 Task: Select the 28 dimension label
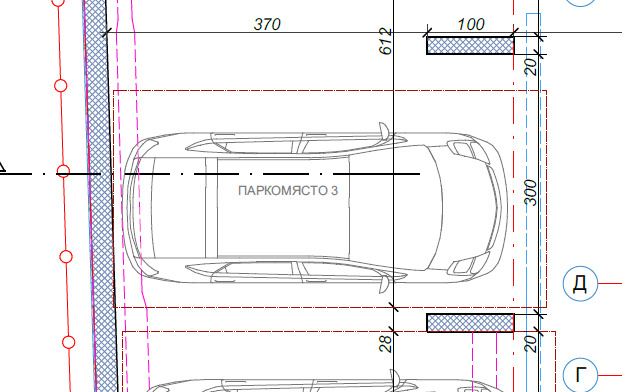[x=385, y=344]
